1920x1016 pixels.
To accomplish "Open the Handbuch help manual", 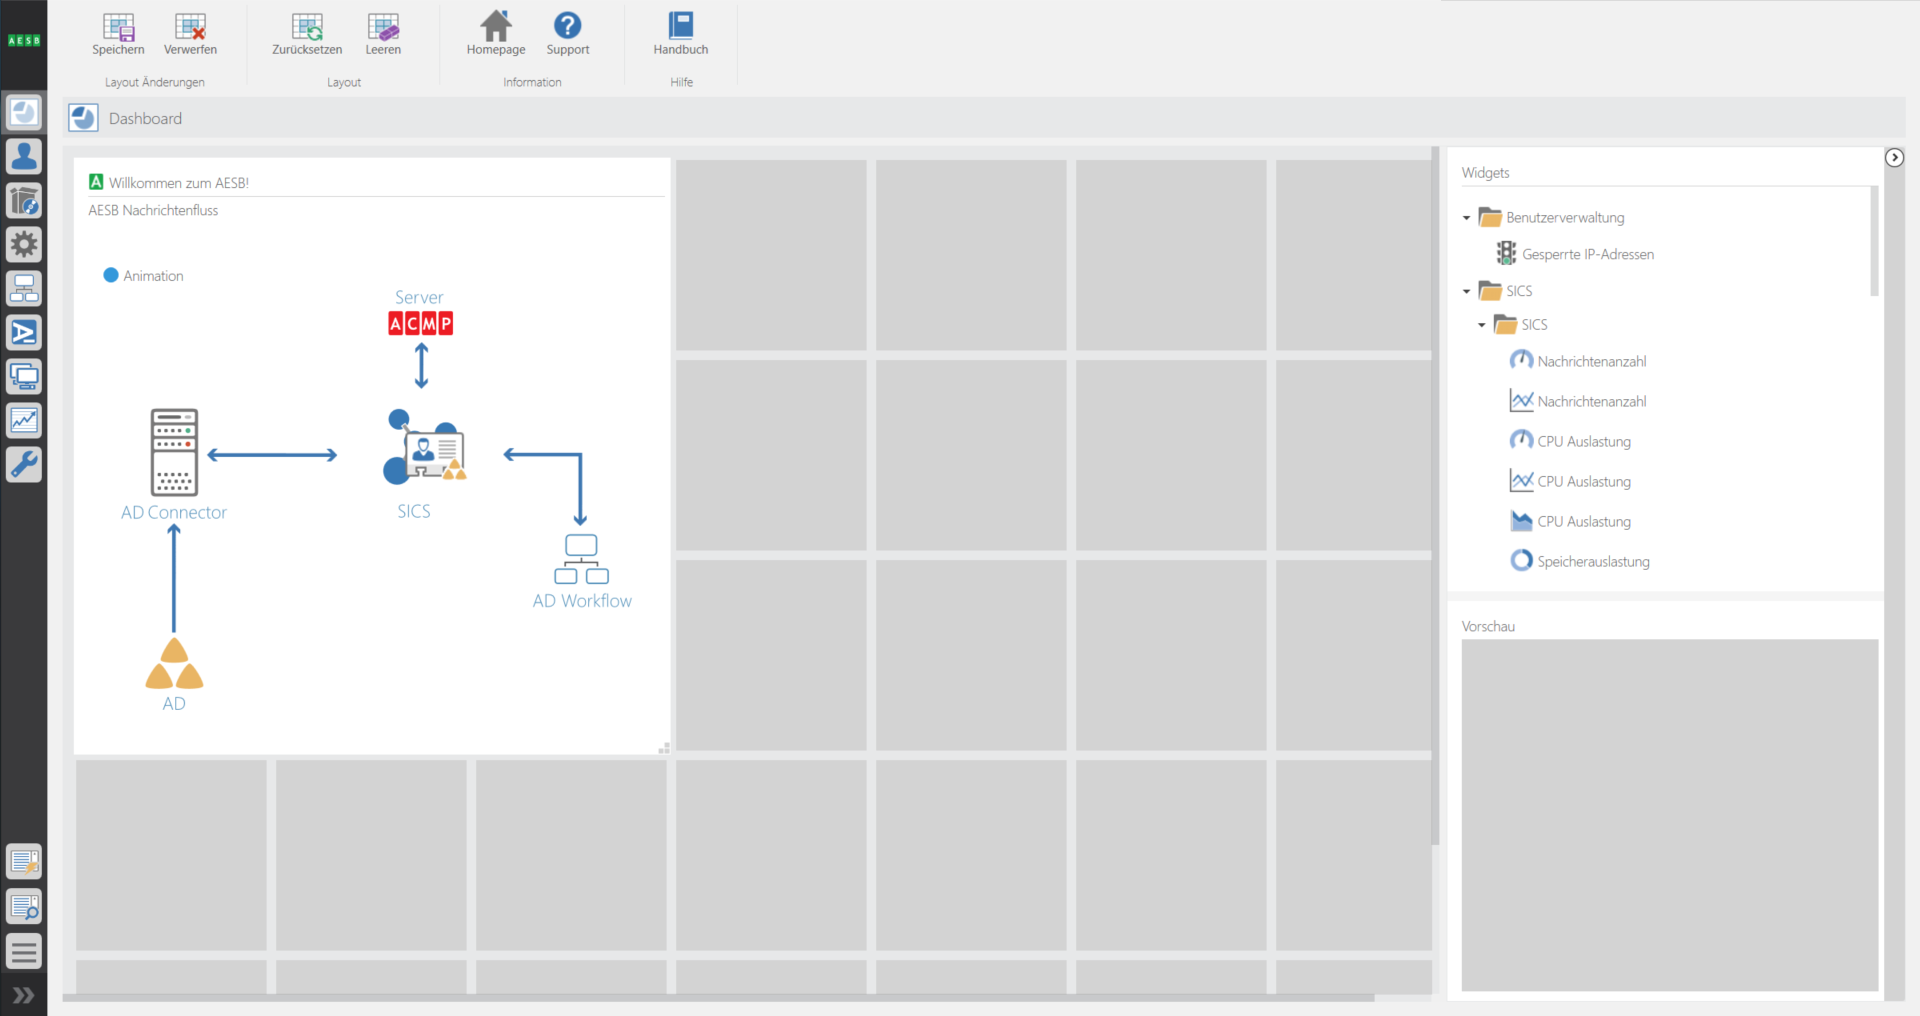I will click(x=680, y=33).
